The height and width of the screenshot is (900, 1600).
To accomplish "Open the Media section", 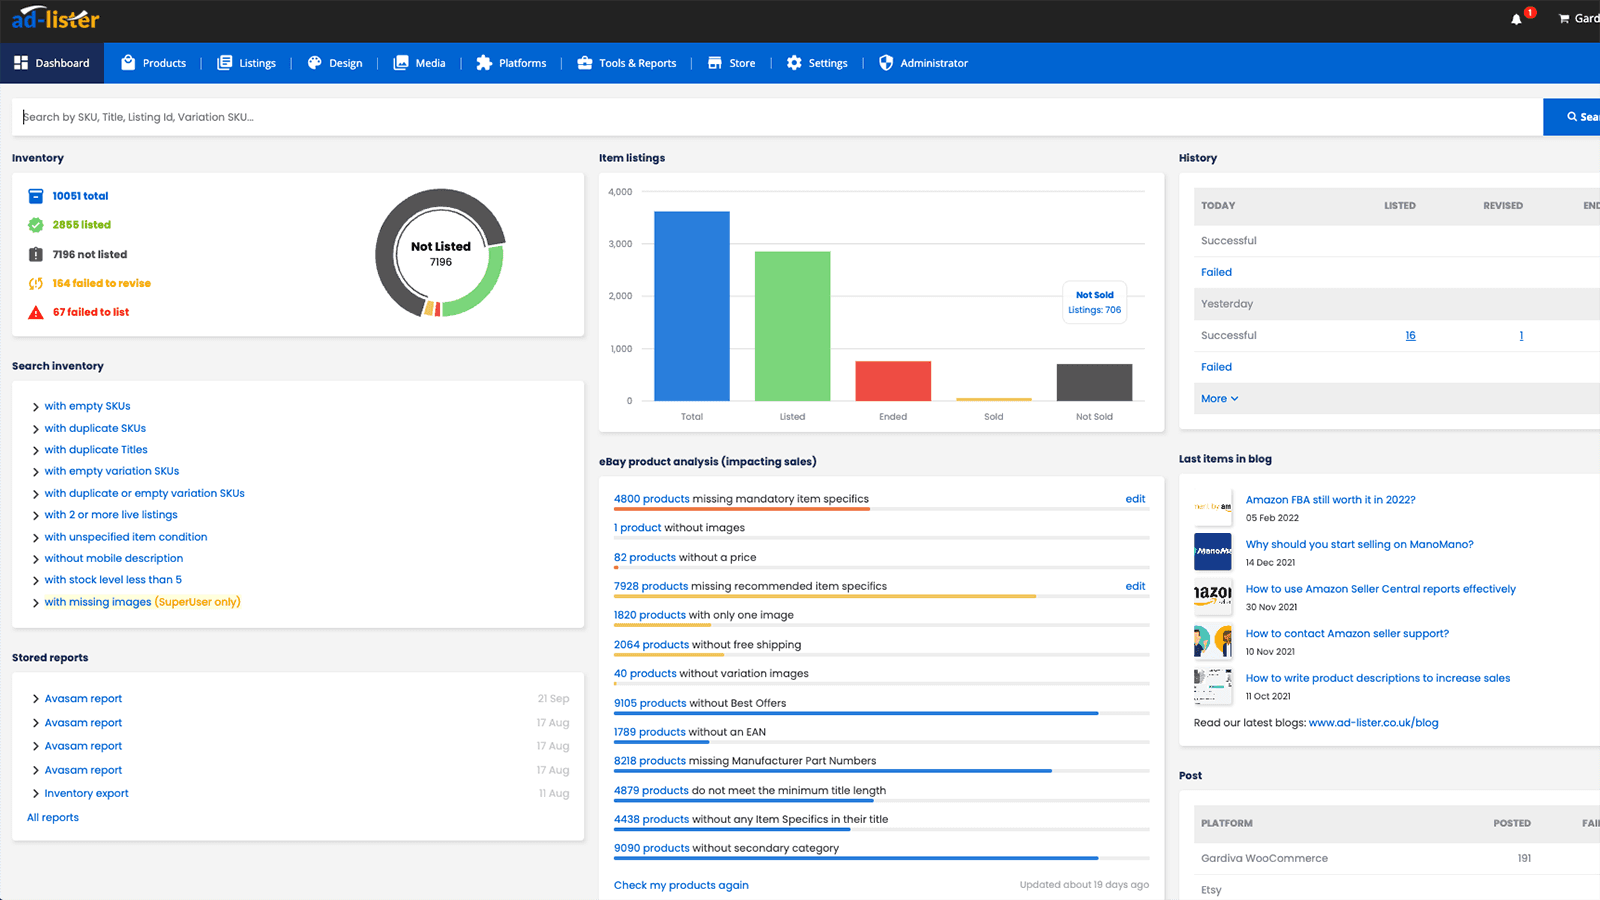I will point(420,62).
